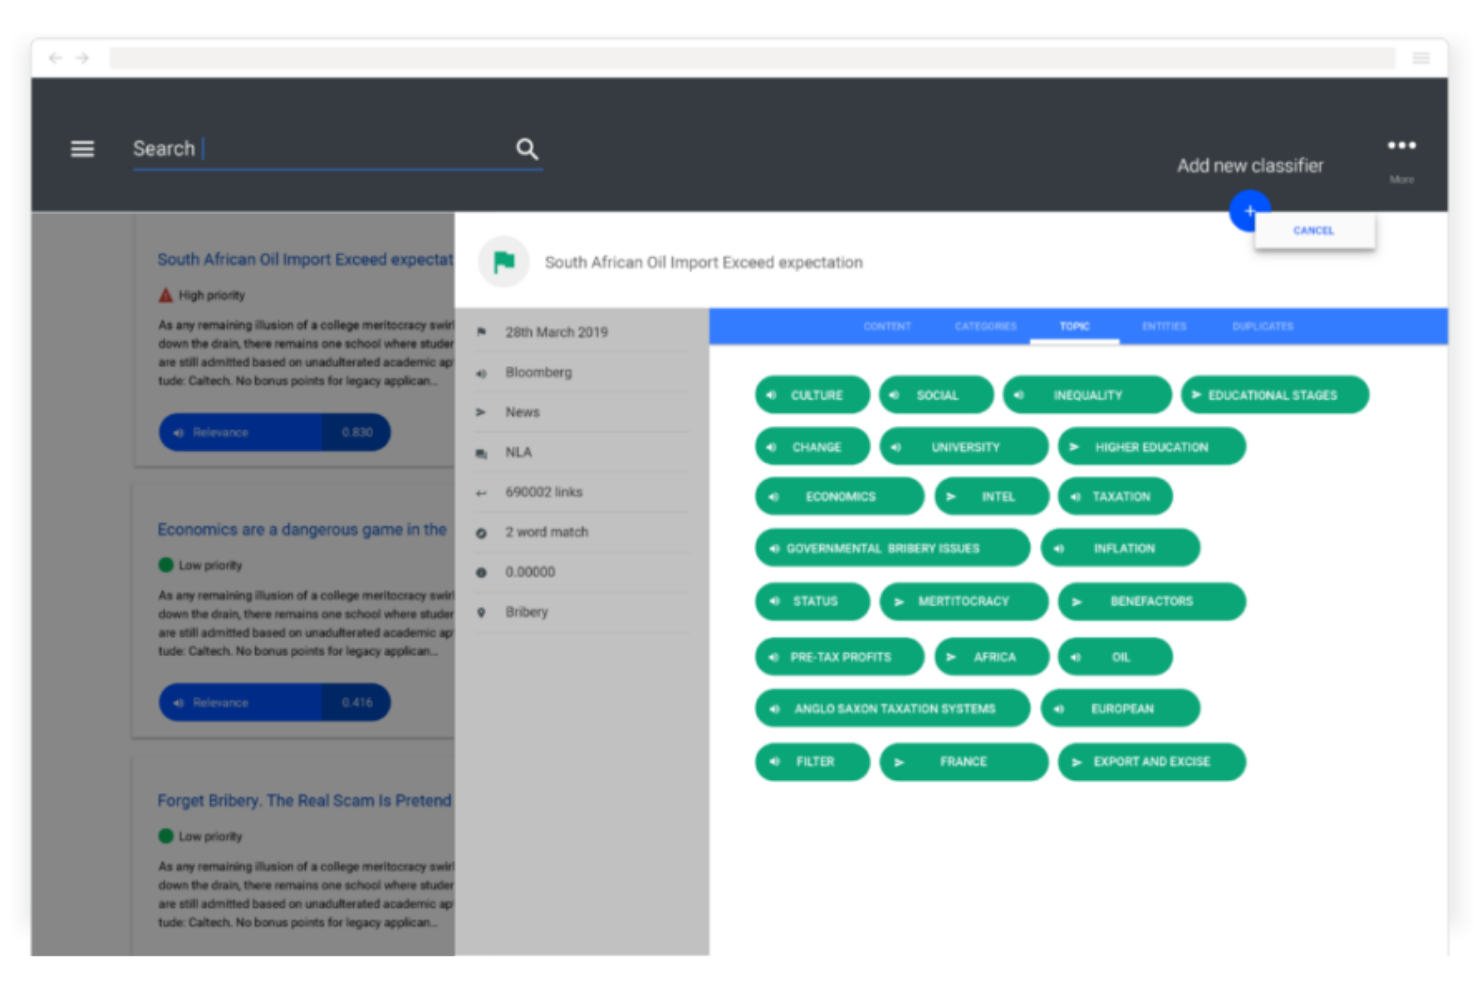Click the High priority warning triangle
This screenshot has width=1480, height=987.
click(166, 294)
